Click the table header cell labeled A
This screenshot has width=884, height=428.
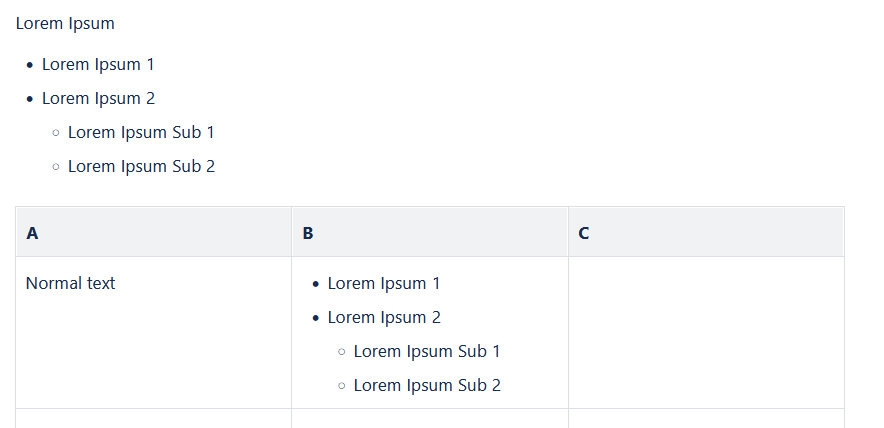pos(153,232)
